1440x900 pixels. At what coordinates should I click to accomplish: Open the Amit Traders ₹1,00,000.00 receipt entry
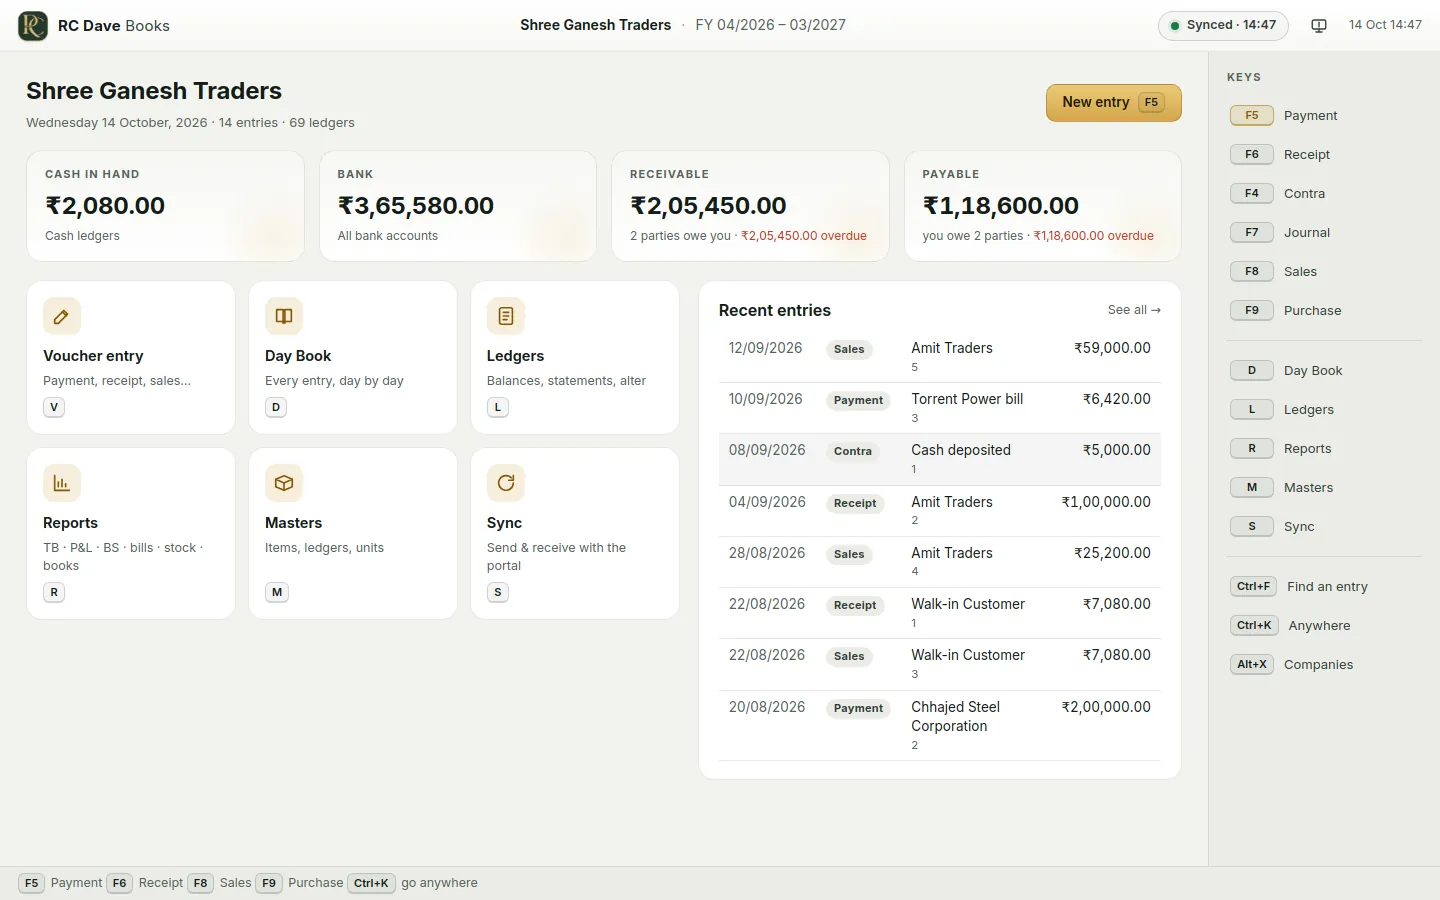point(940,511)
